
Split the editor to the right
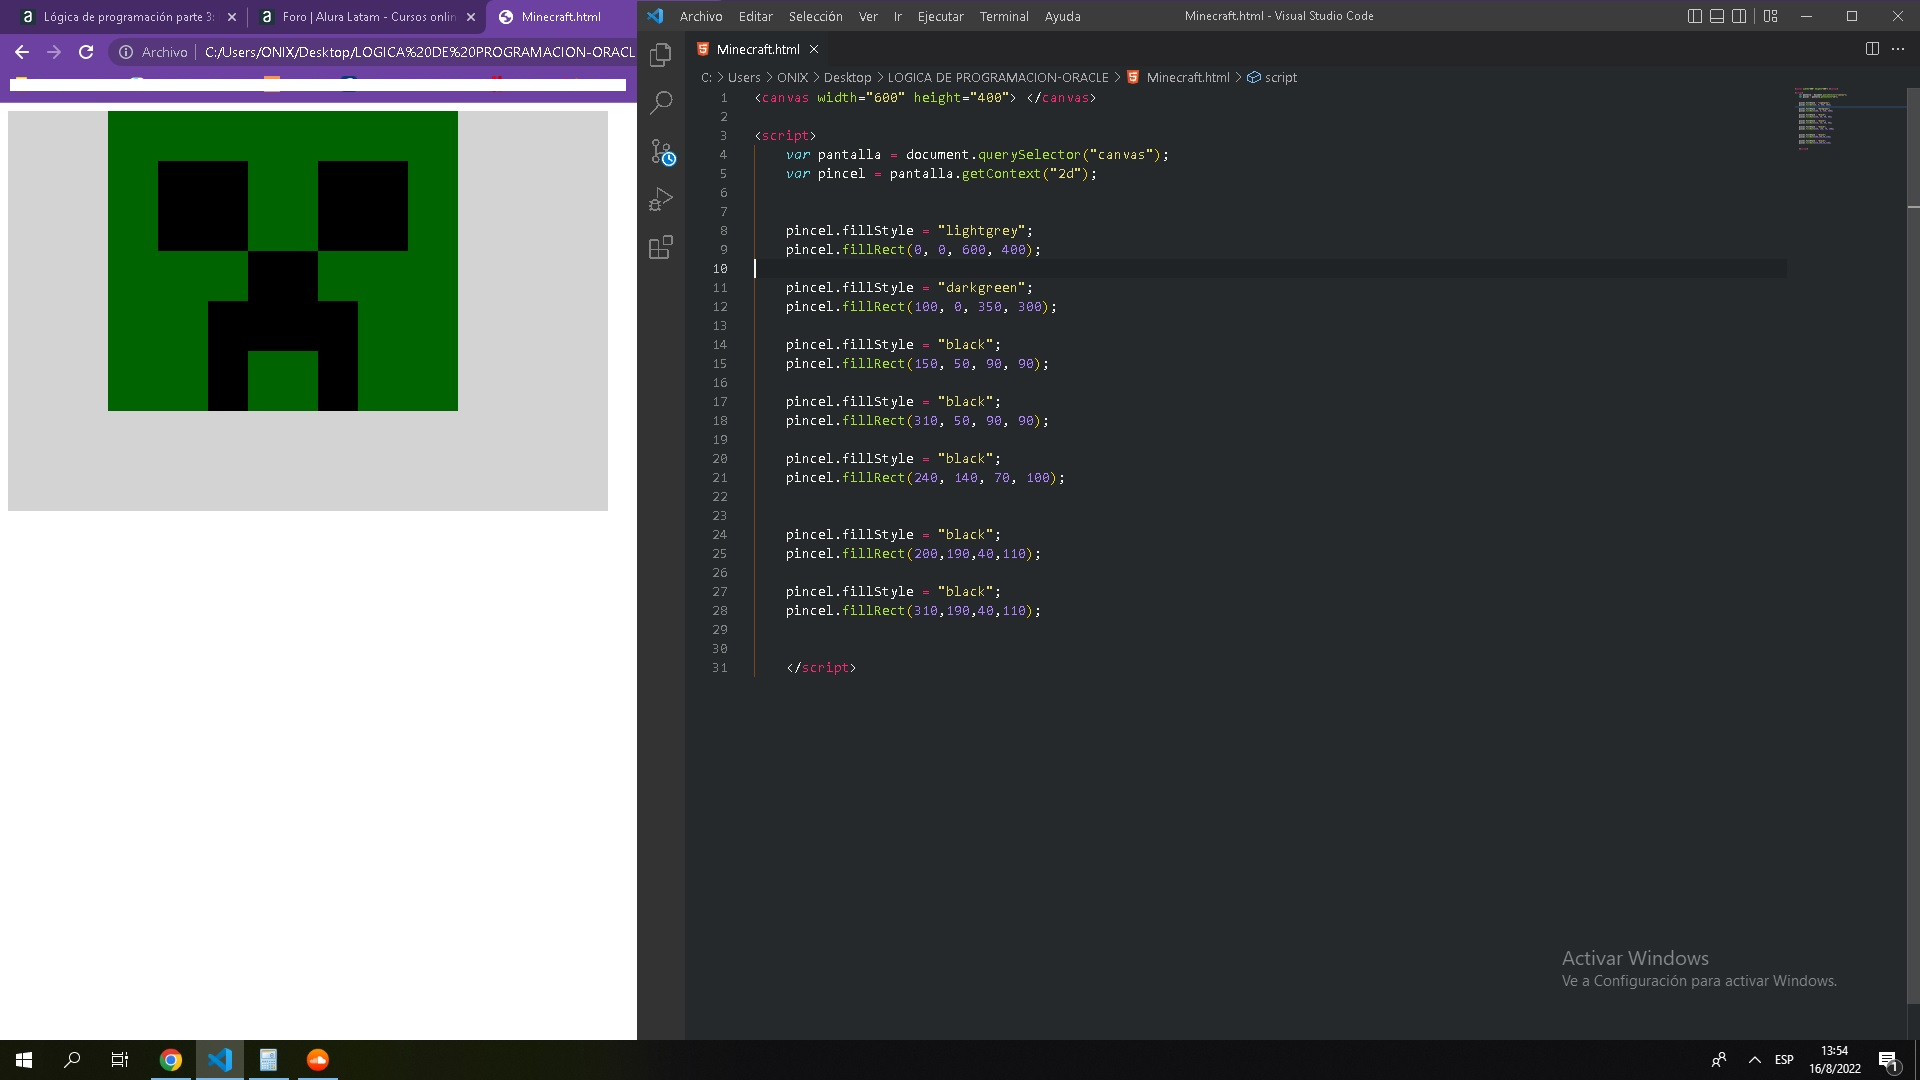click(x=1872, y=49)
